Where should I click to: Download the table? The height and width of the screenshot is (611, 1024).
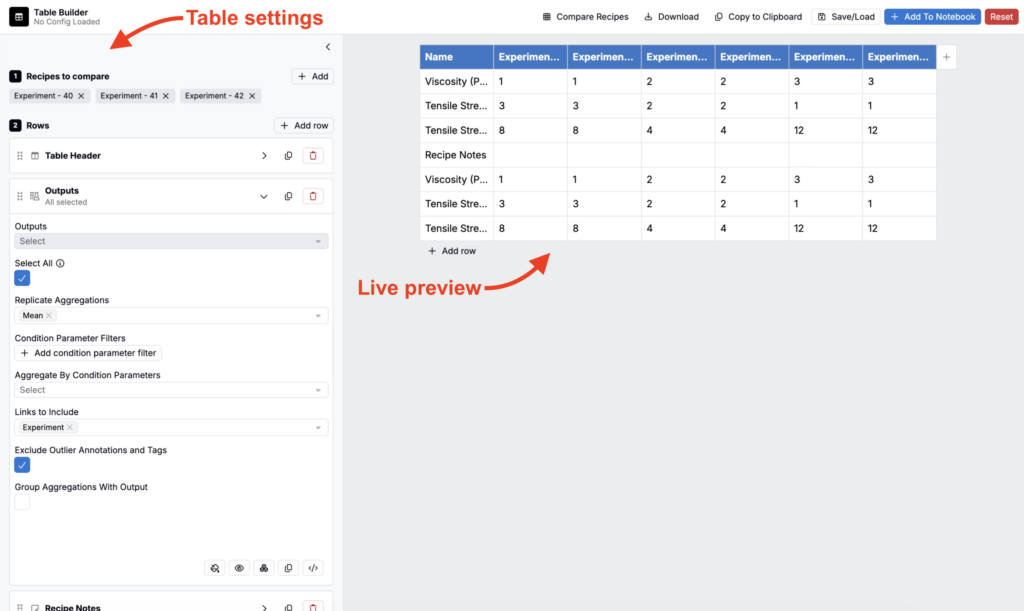pos(671,17)
